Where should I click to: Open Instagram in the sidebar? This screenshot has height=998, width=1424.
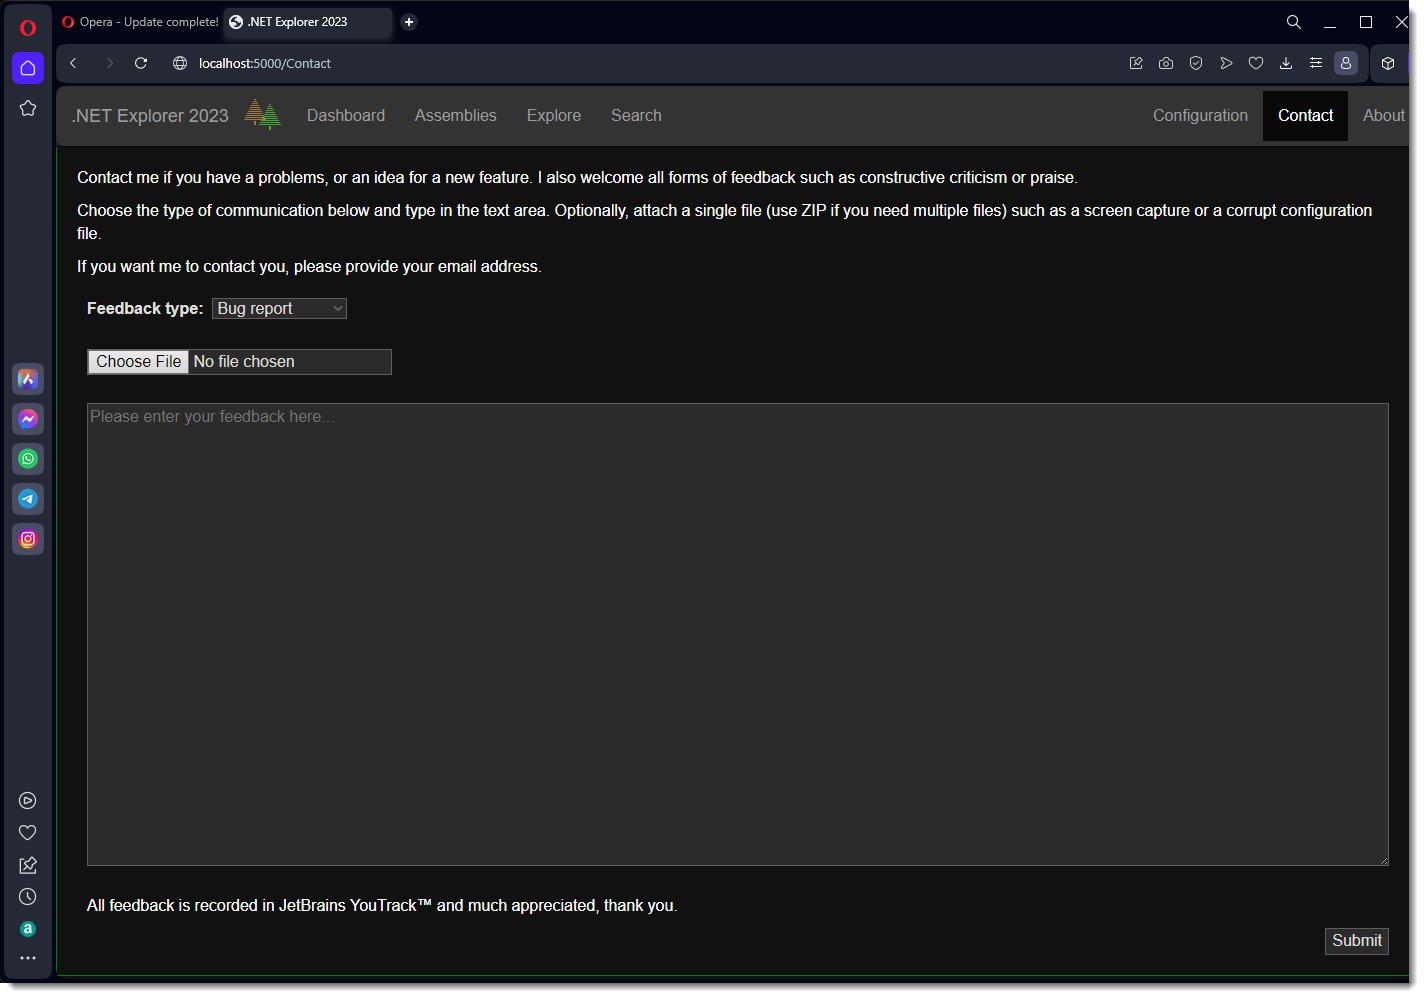[x=28, y=539]
